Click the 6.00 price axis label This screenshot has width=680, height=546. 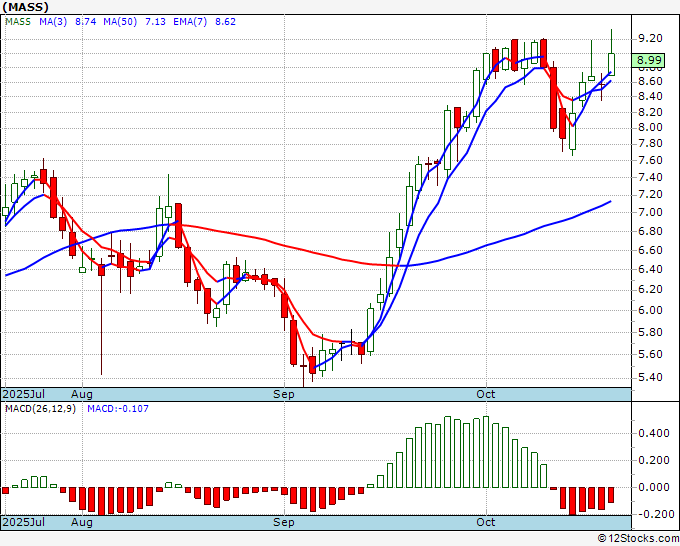tap(650, 311)
